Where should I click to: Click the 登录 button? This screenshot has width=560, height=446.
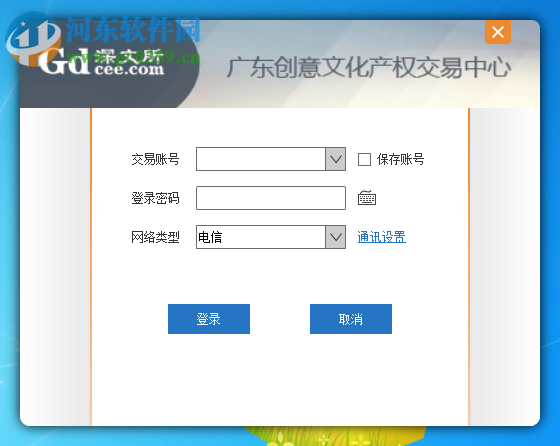coord(209,319)
